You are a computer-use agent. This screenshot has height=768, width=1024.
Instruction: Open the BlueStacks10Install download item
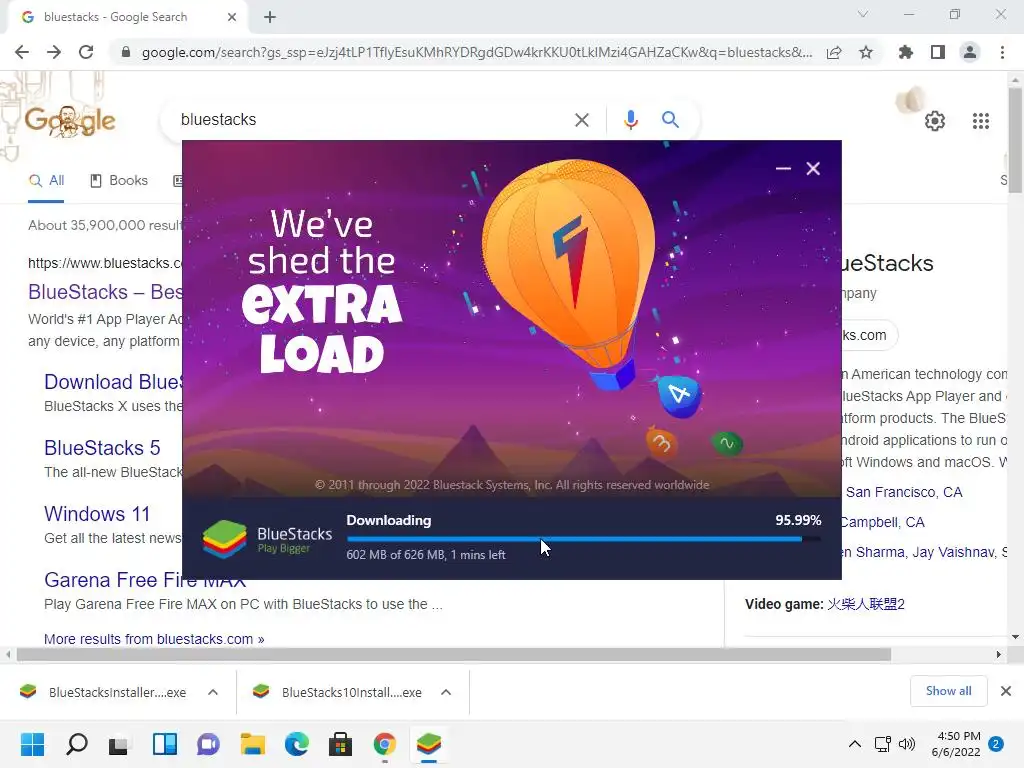click(337, 692)
